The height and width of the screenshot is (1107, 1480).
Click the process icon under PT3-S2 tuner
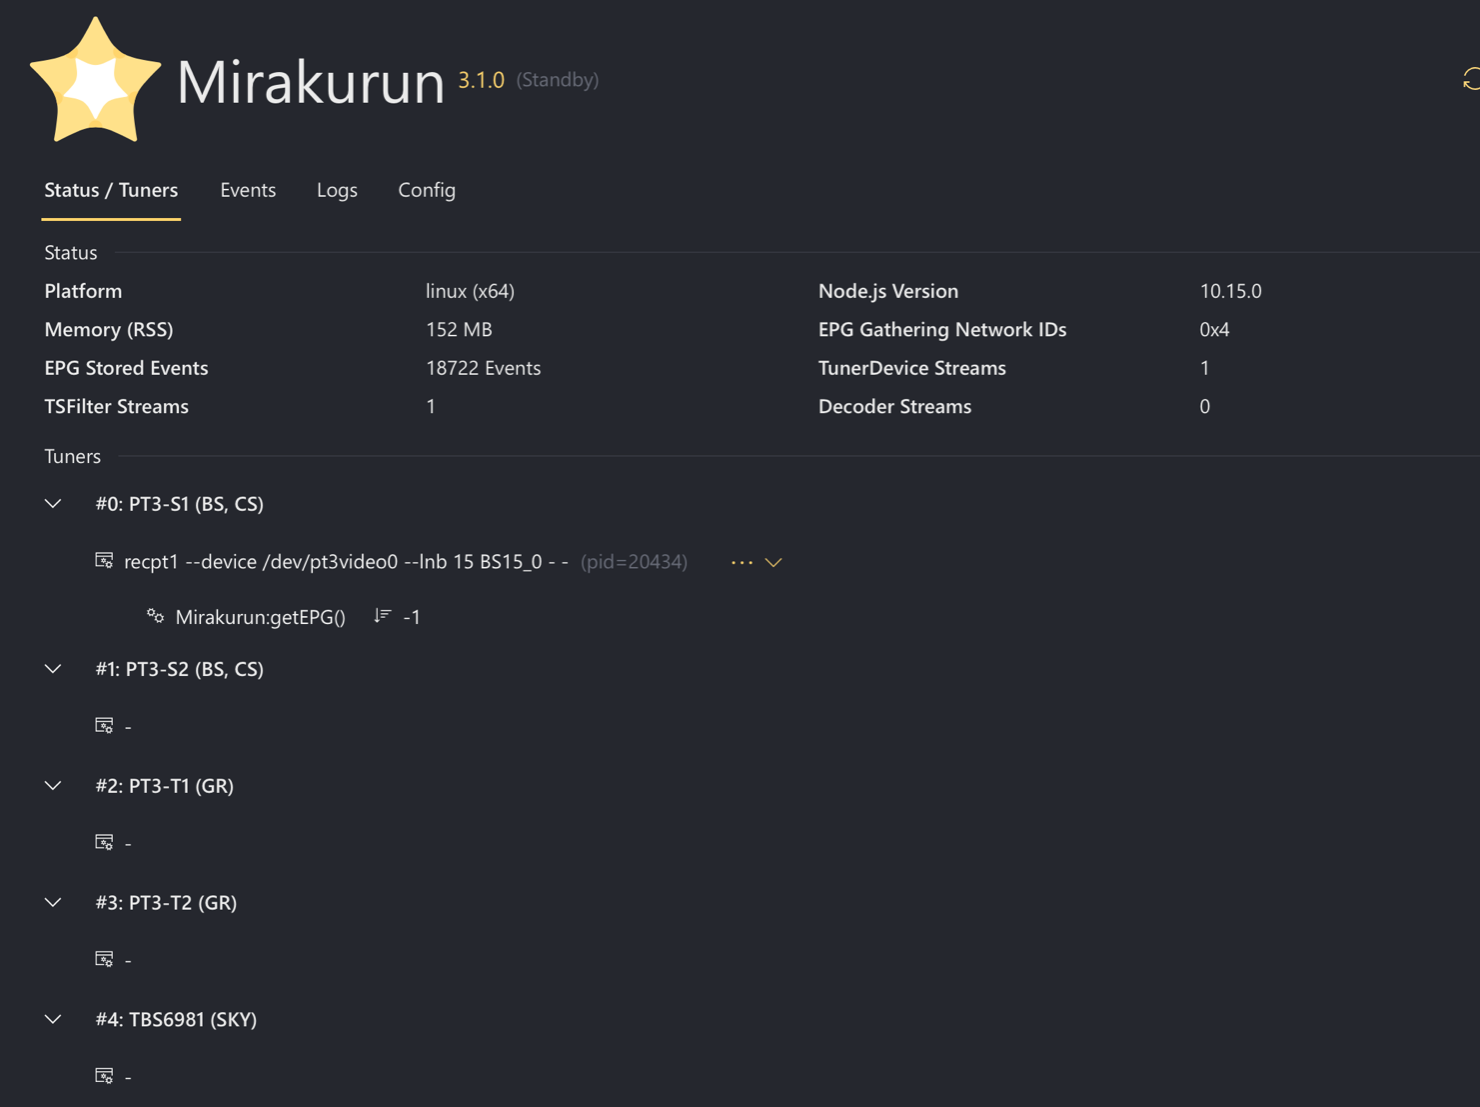(104, 725)
